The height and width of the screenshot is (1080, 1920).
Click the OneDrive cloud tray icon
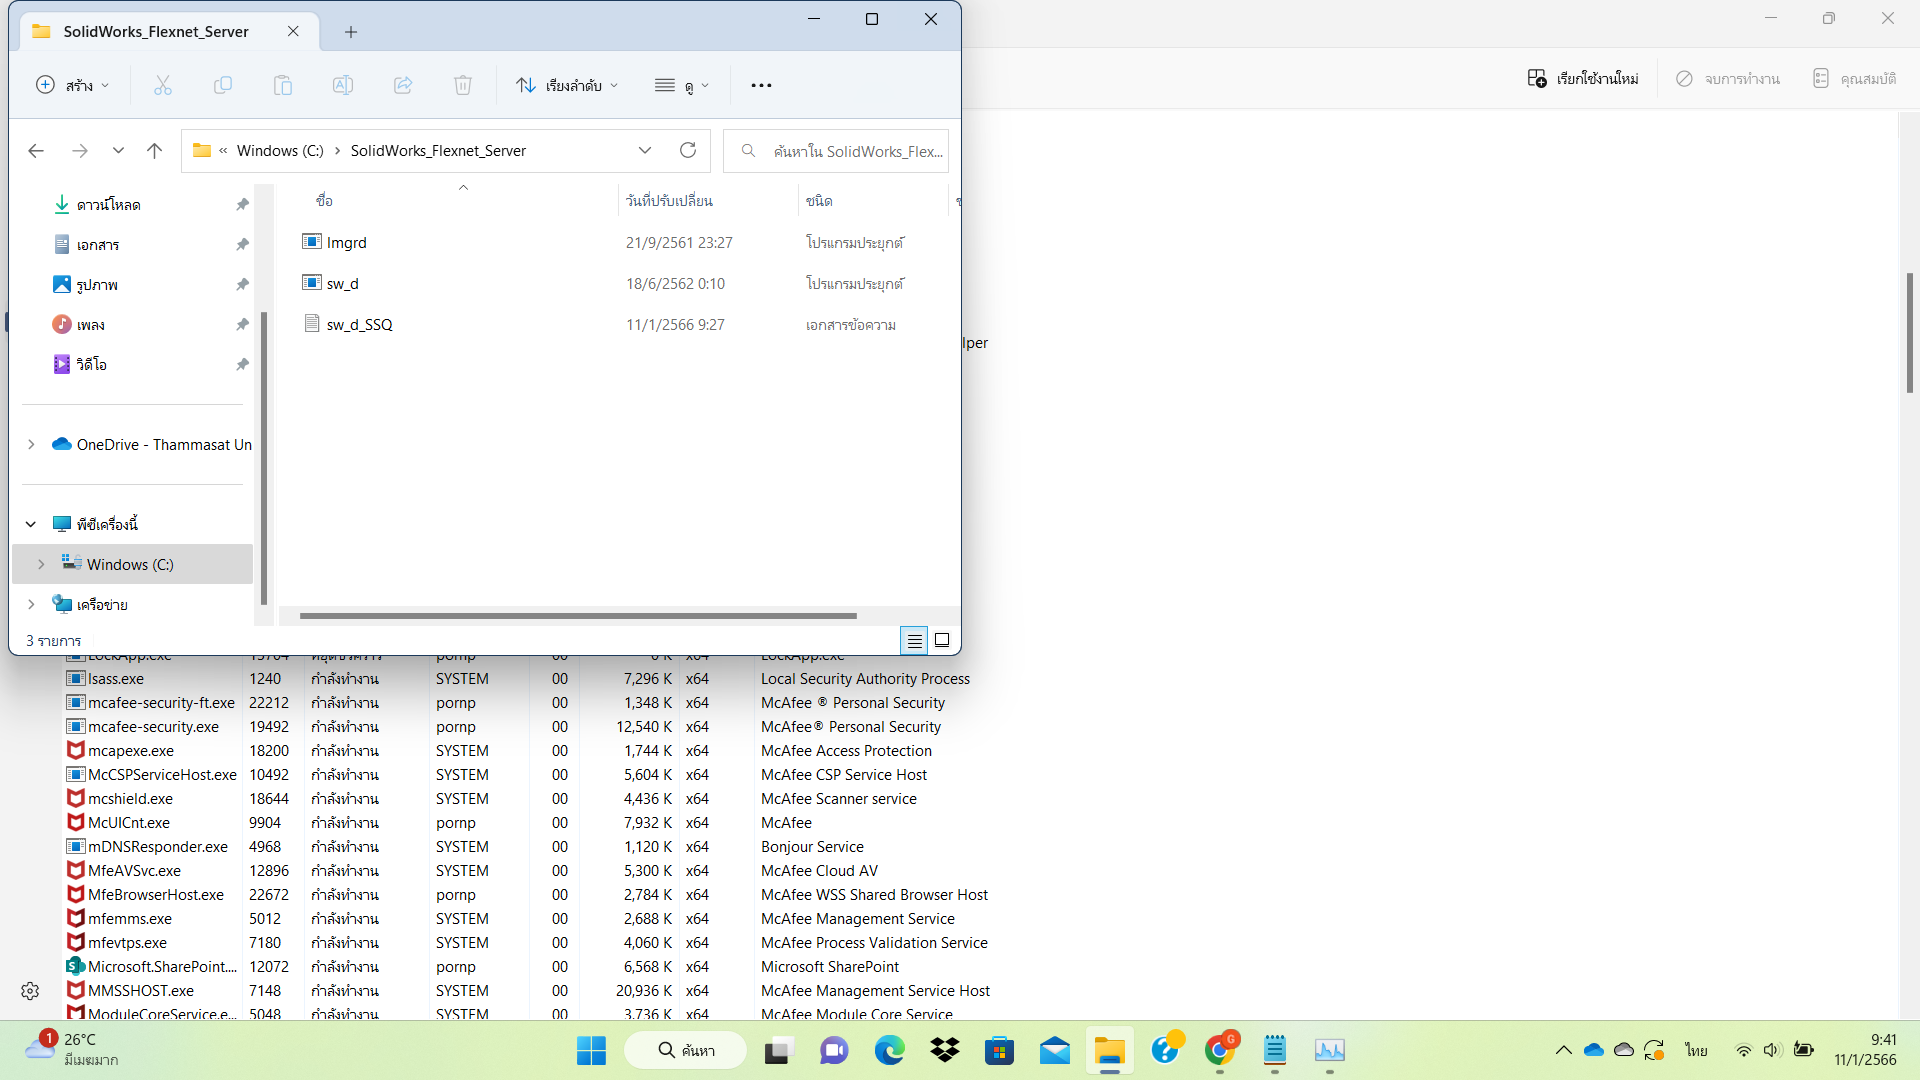pos(1594,1050)
